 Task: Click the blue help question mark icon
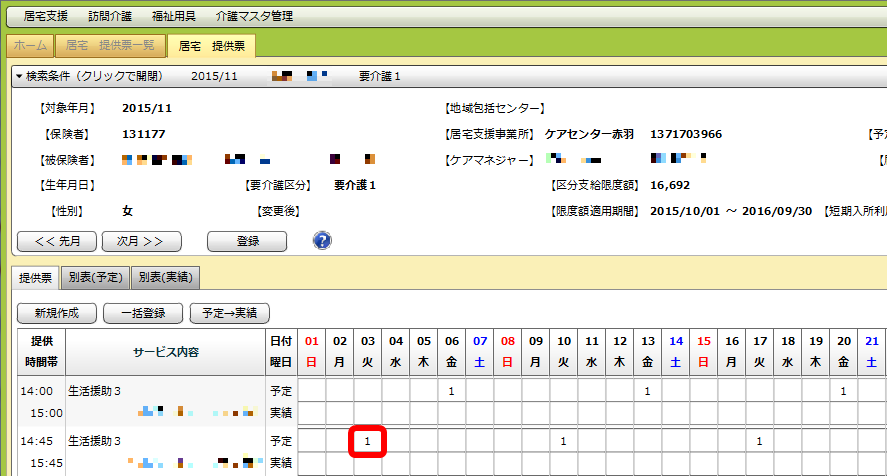pos(322,240)
